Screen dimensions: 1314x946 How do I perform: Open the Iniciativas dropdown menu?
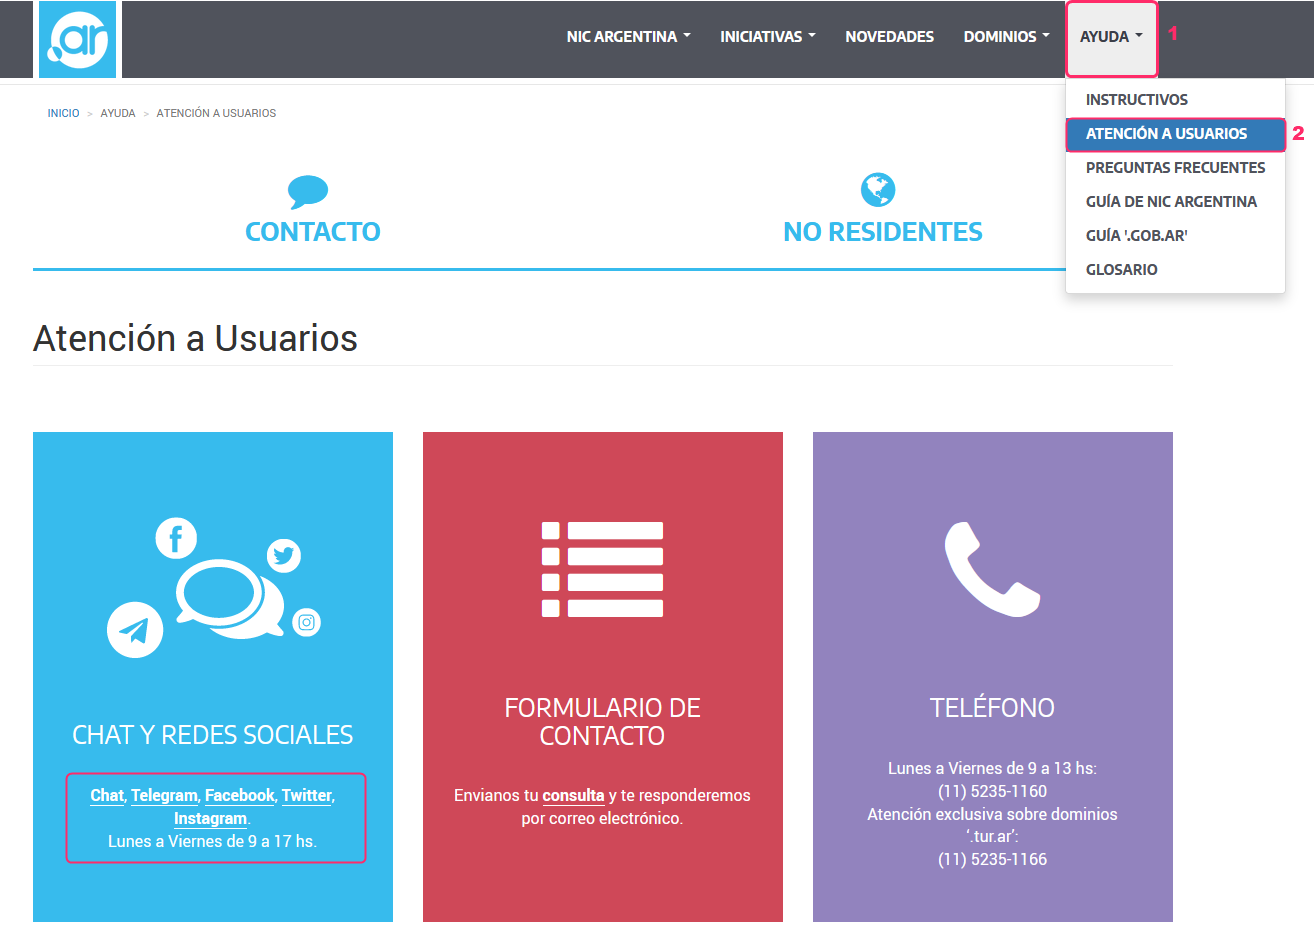pyautogui.click(x=767, y=37)
